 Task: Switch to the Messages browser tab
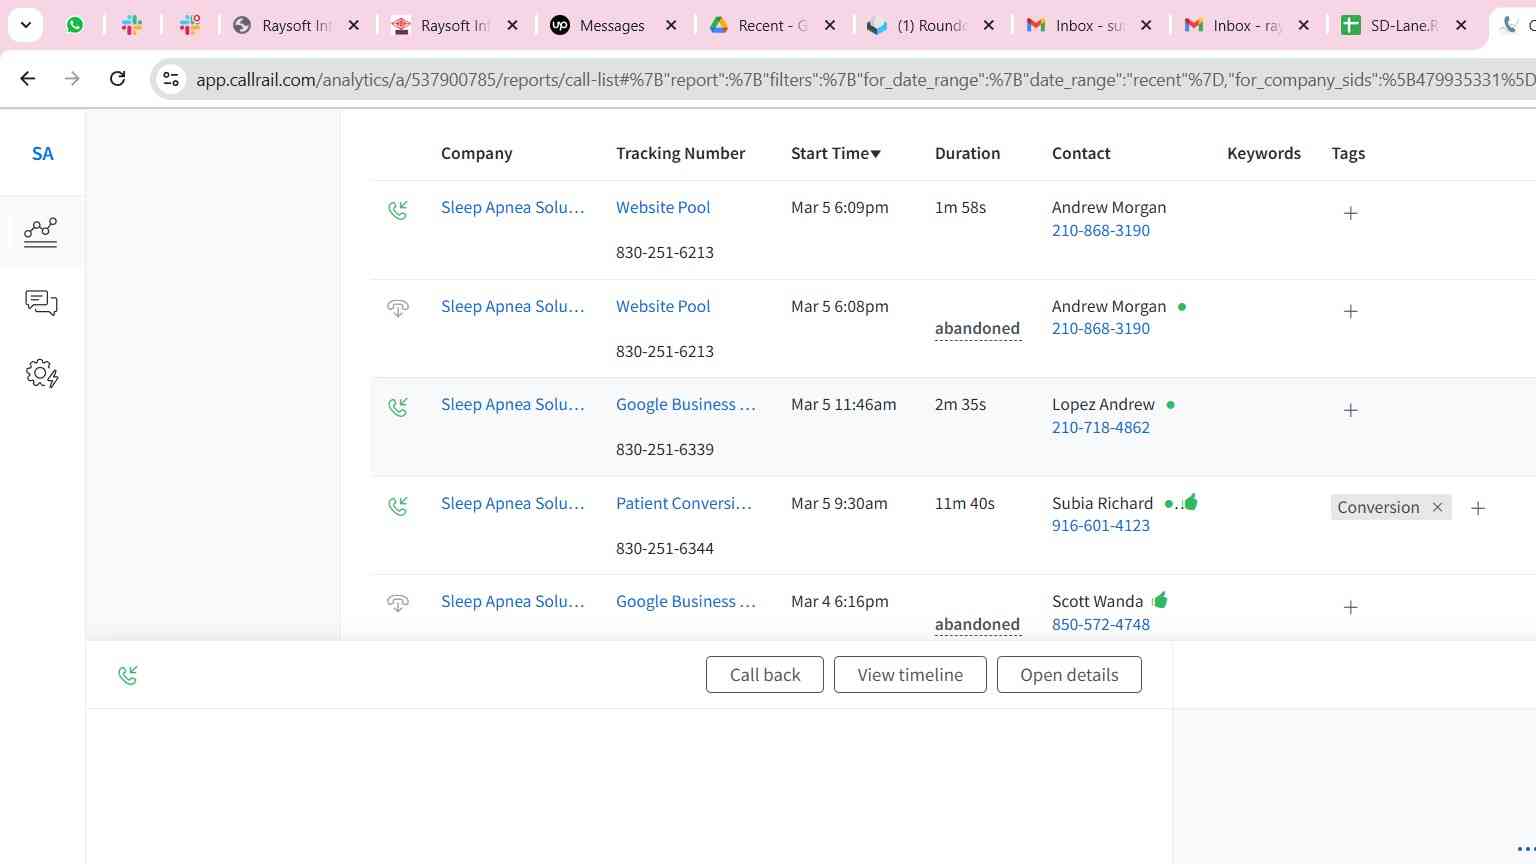click(612, 26)
